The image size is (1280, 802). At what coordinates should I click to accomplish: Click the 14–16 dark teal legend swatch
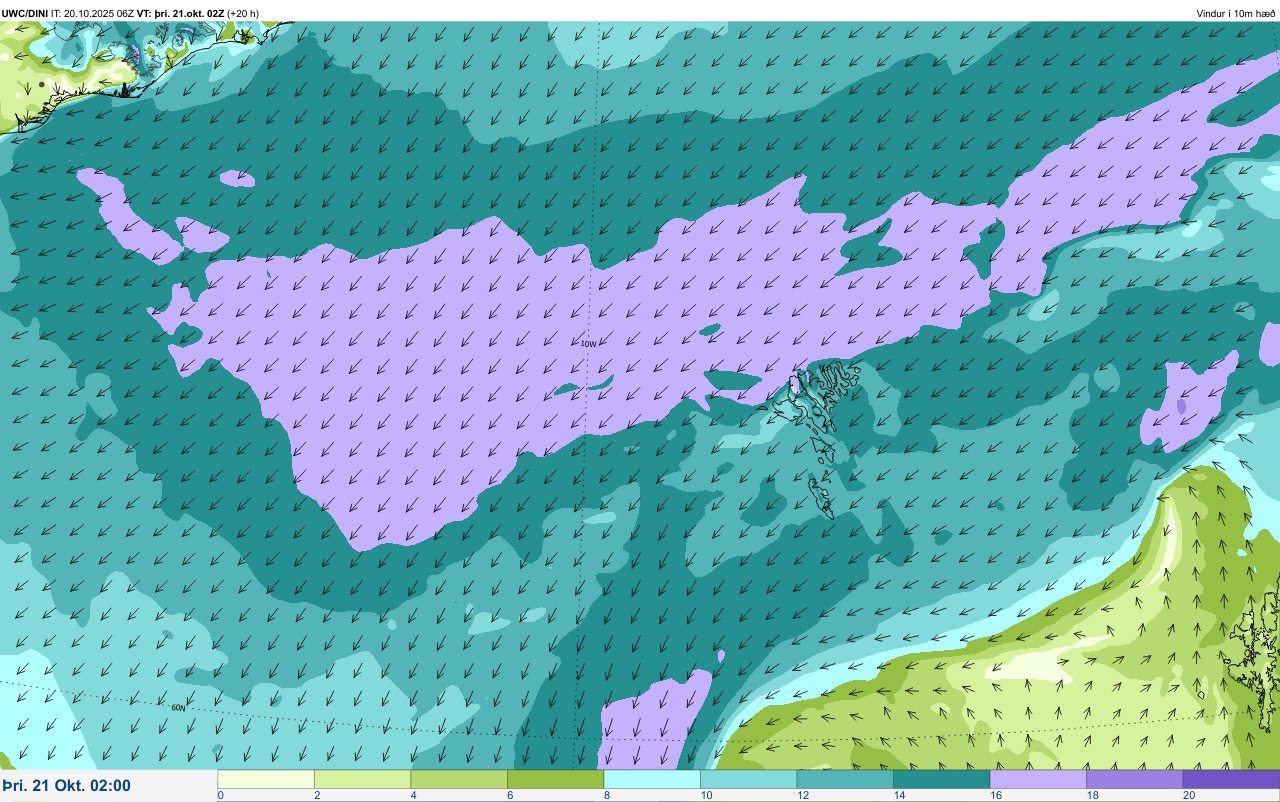(x=941, y=779)
